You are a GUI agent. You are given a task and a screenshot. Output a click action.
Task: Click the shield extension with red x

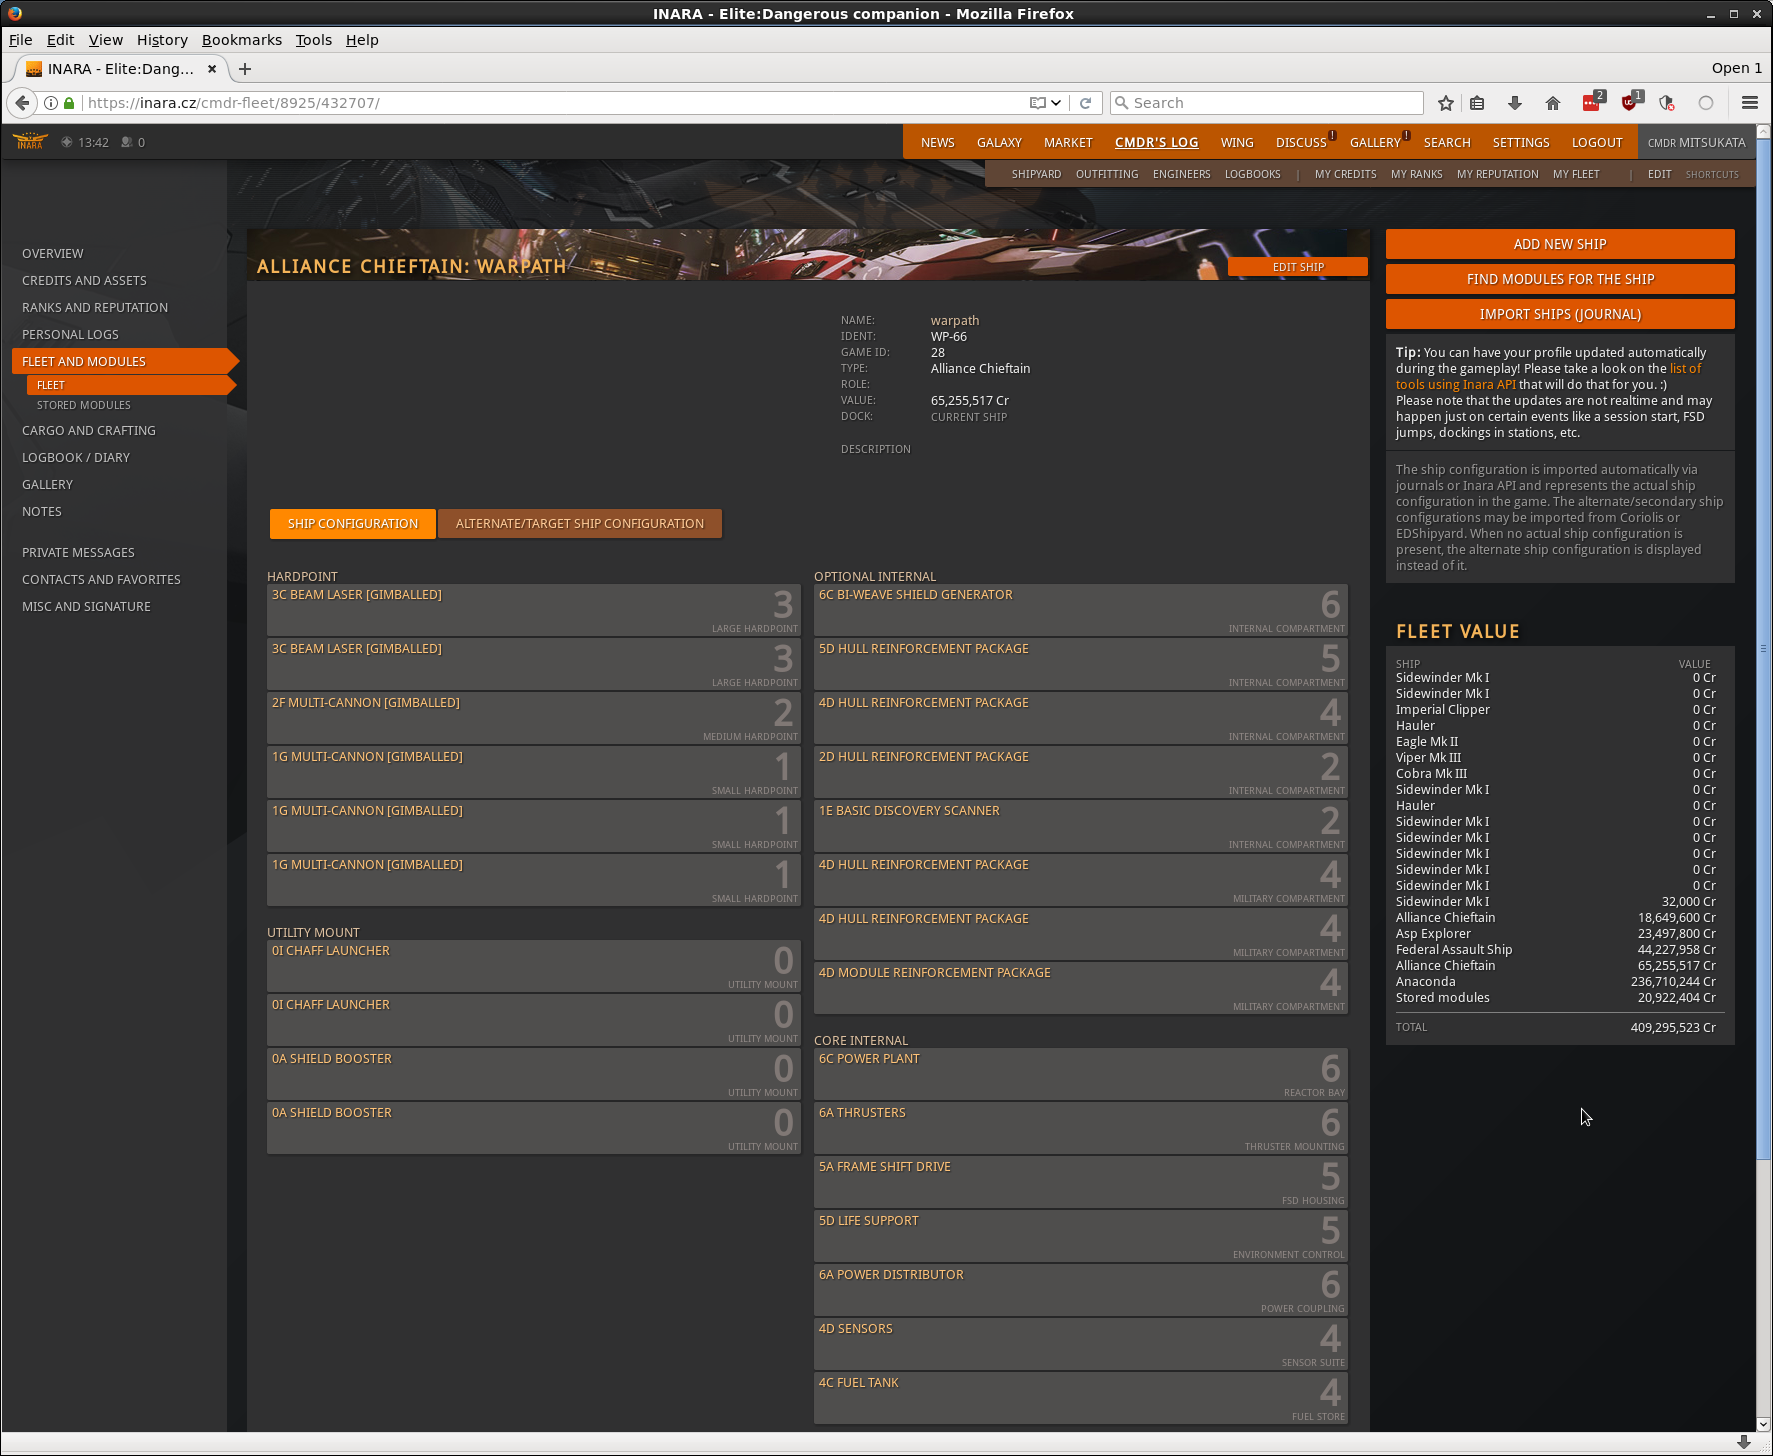click(x=1667, y=103)
